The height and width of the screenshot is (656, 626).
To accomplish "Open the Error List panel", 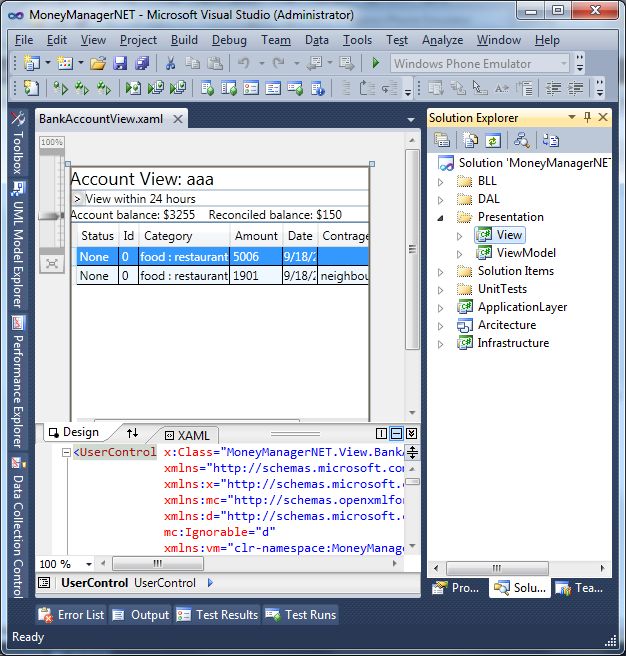I will point(71,615).
